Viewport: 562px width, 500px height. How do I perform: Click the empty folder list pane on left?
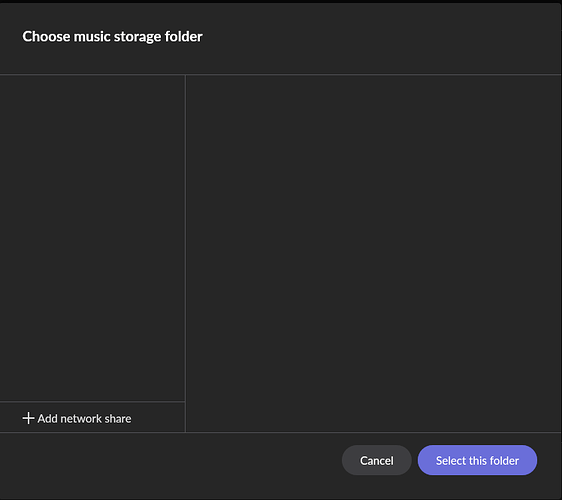[92, 238]
